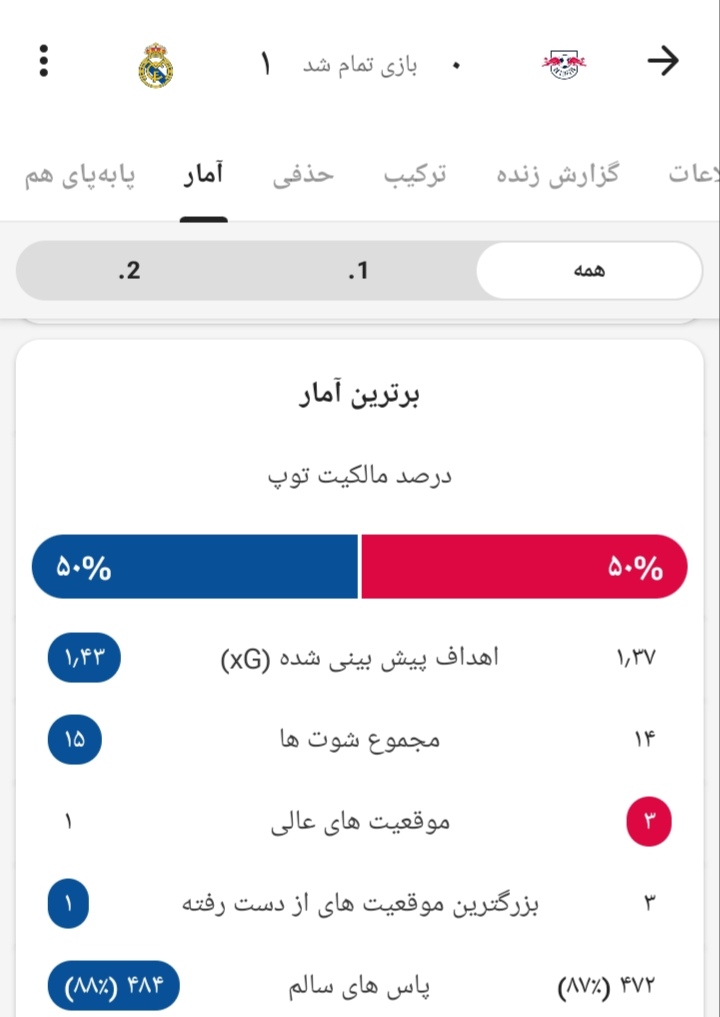Select the همه segment

point(589,270)
